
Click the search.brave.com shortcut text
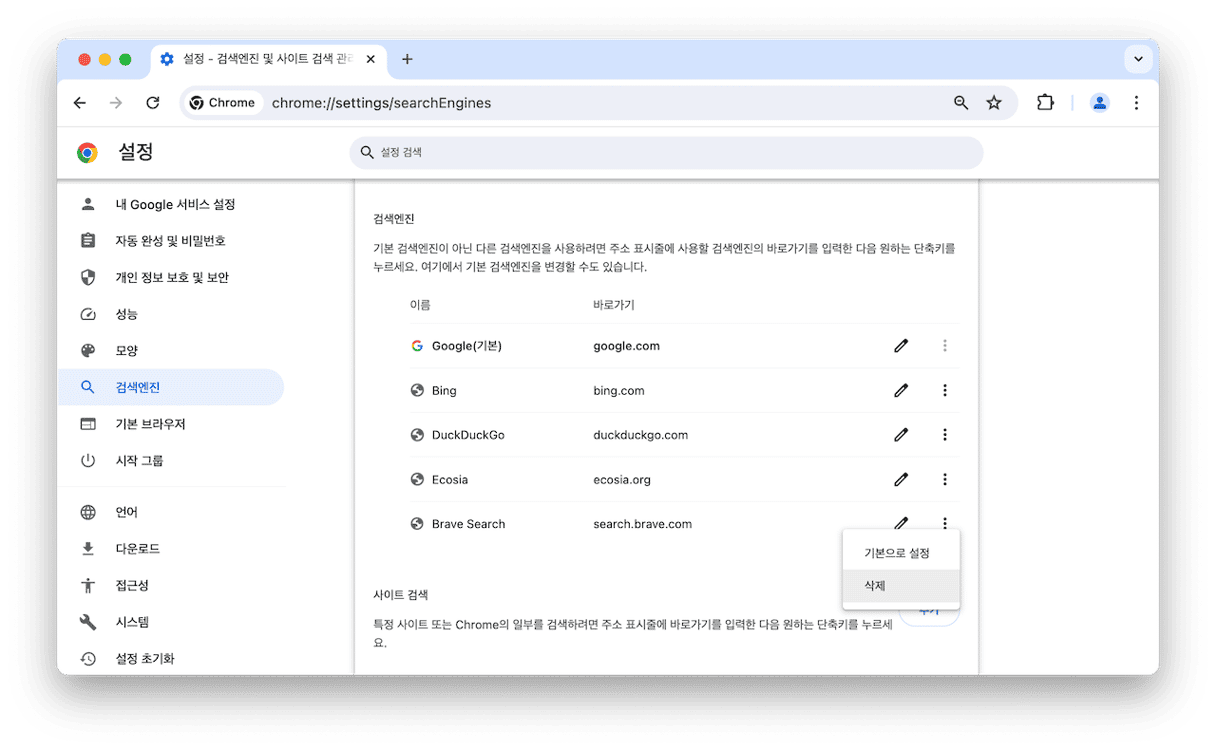(642, 524)
